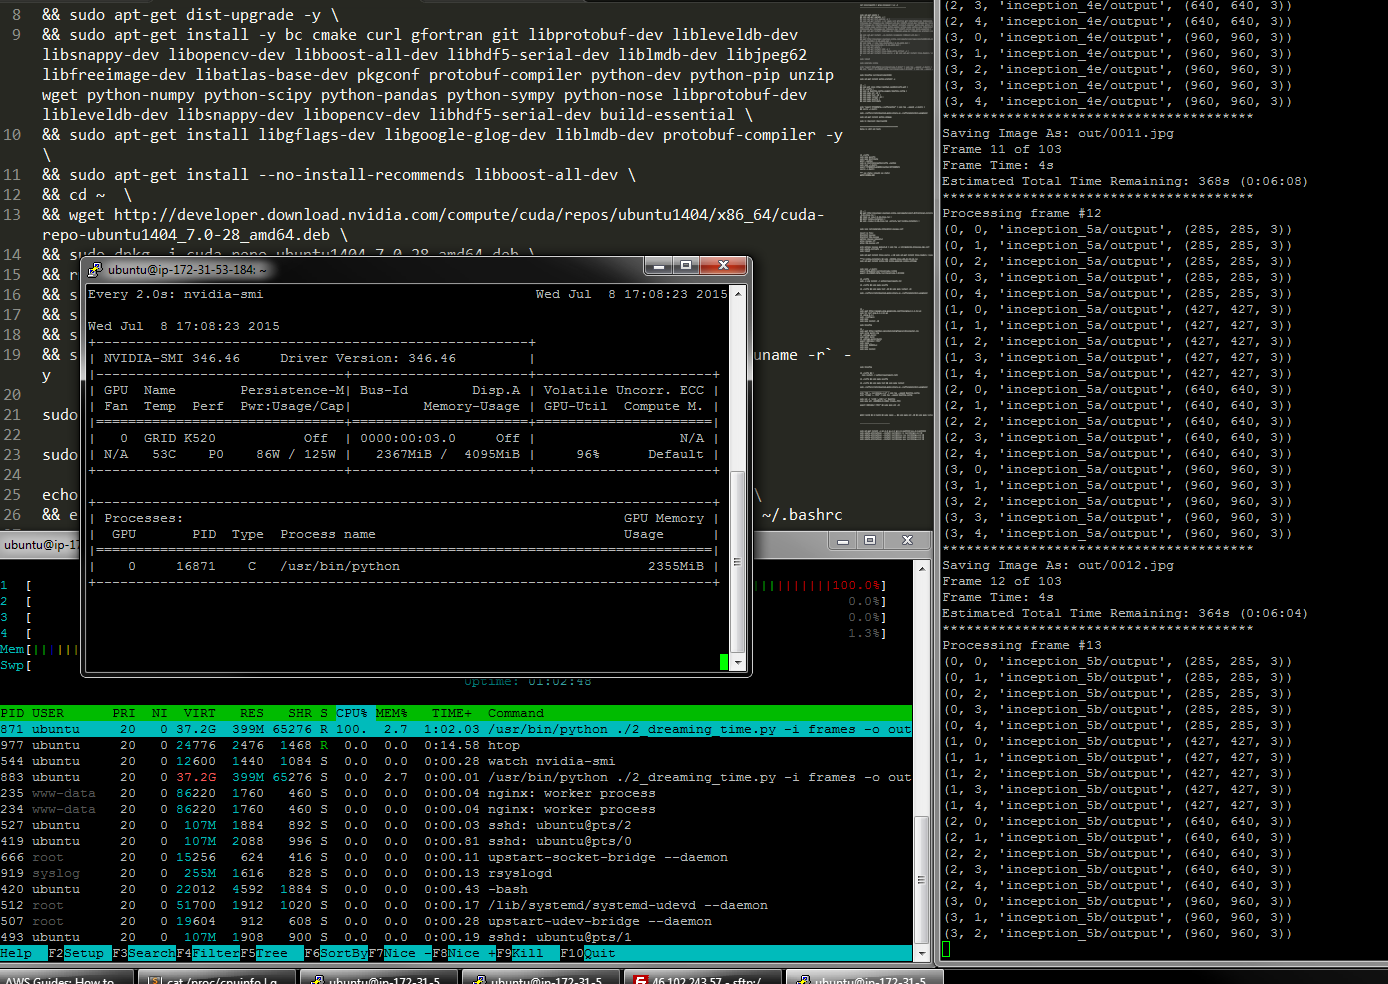Viewport: 1388px width, 984px height.
Task: Click the Mem usage meter in htop
Action: point(38,649)
